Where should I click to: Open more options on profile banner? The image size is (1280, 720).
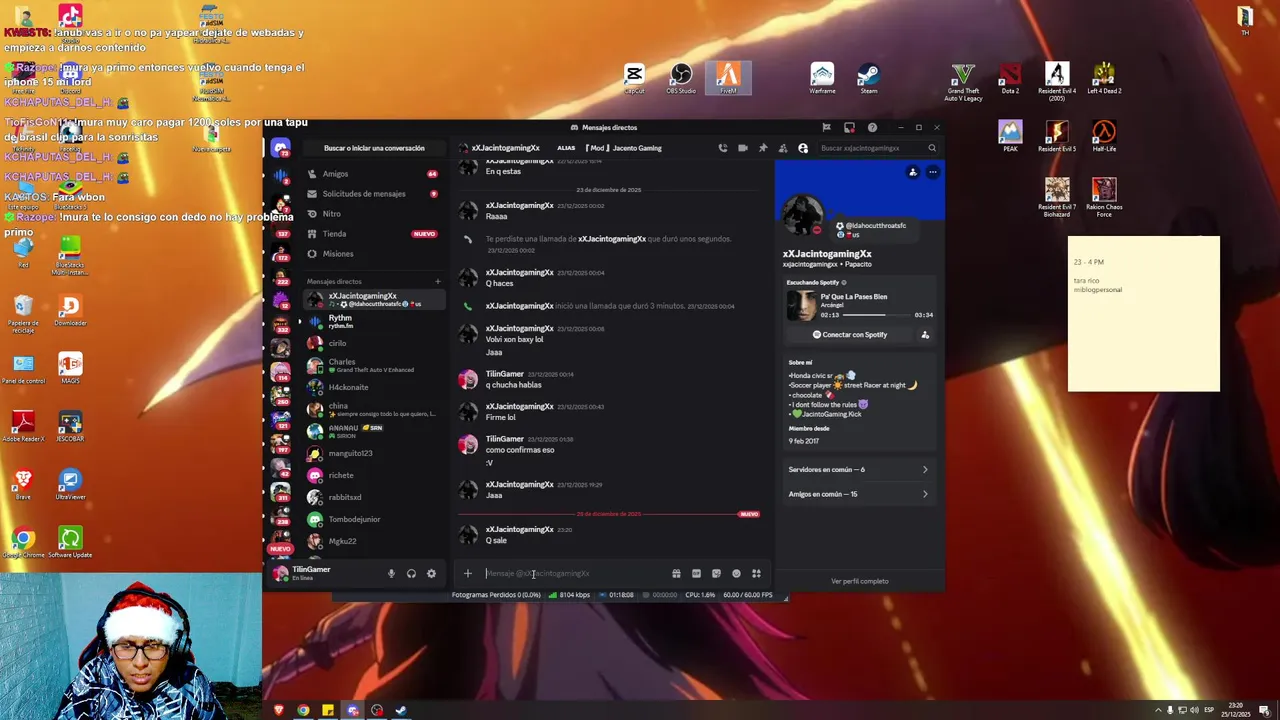tap(932, 172)
